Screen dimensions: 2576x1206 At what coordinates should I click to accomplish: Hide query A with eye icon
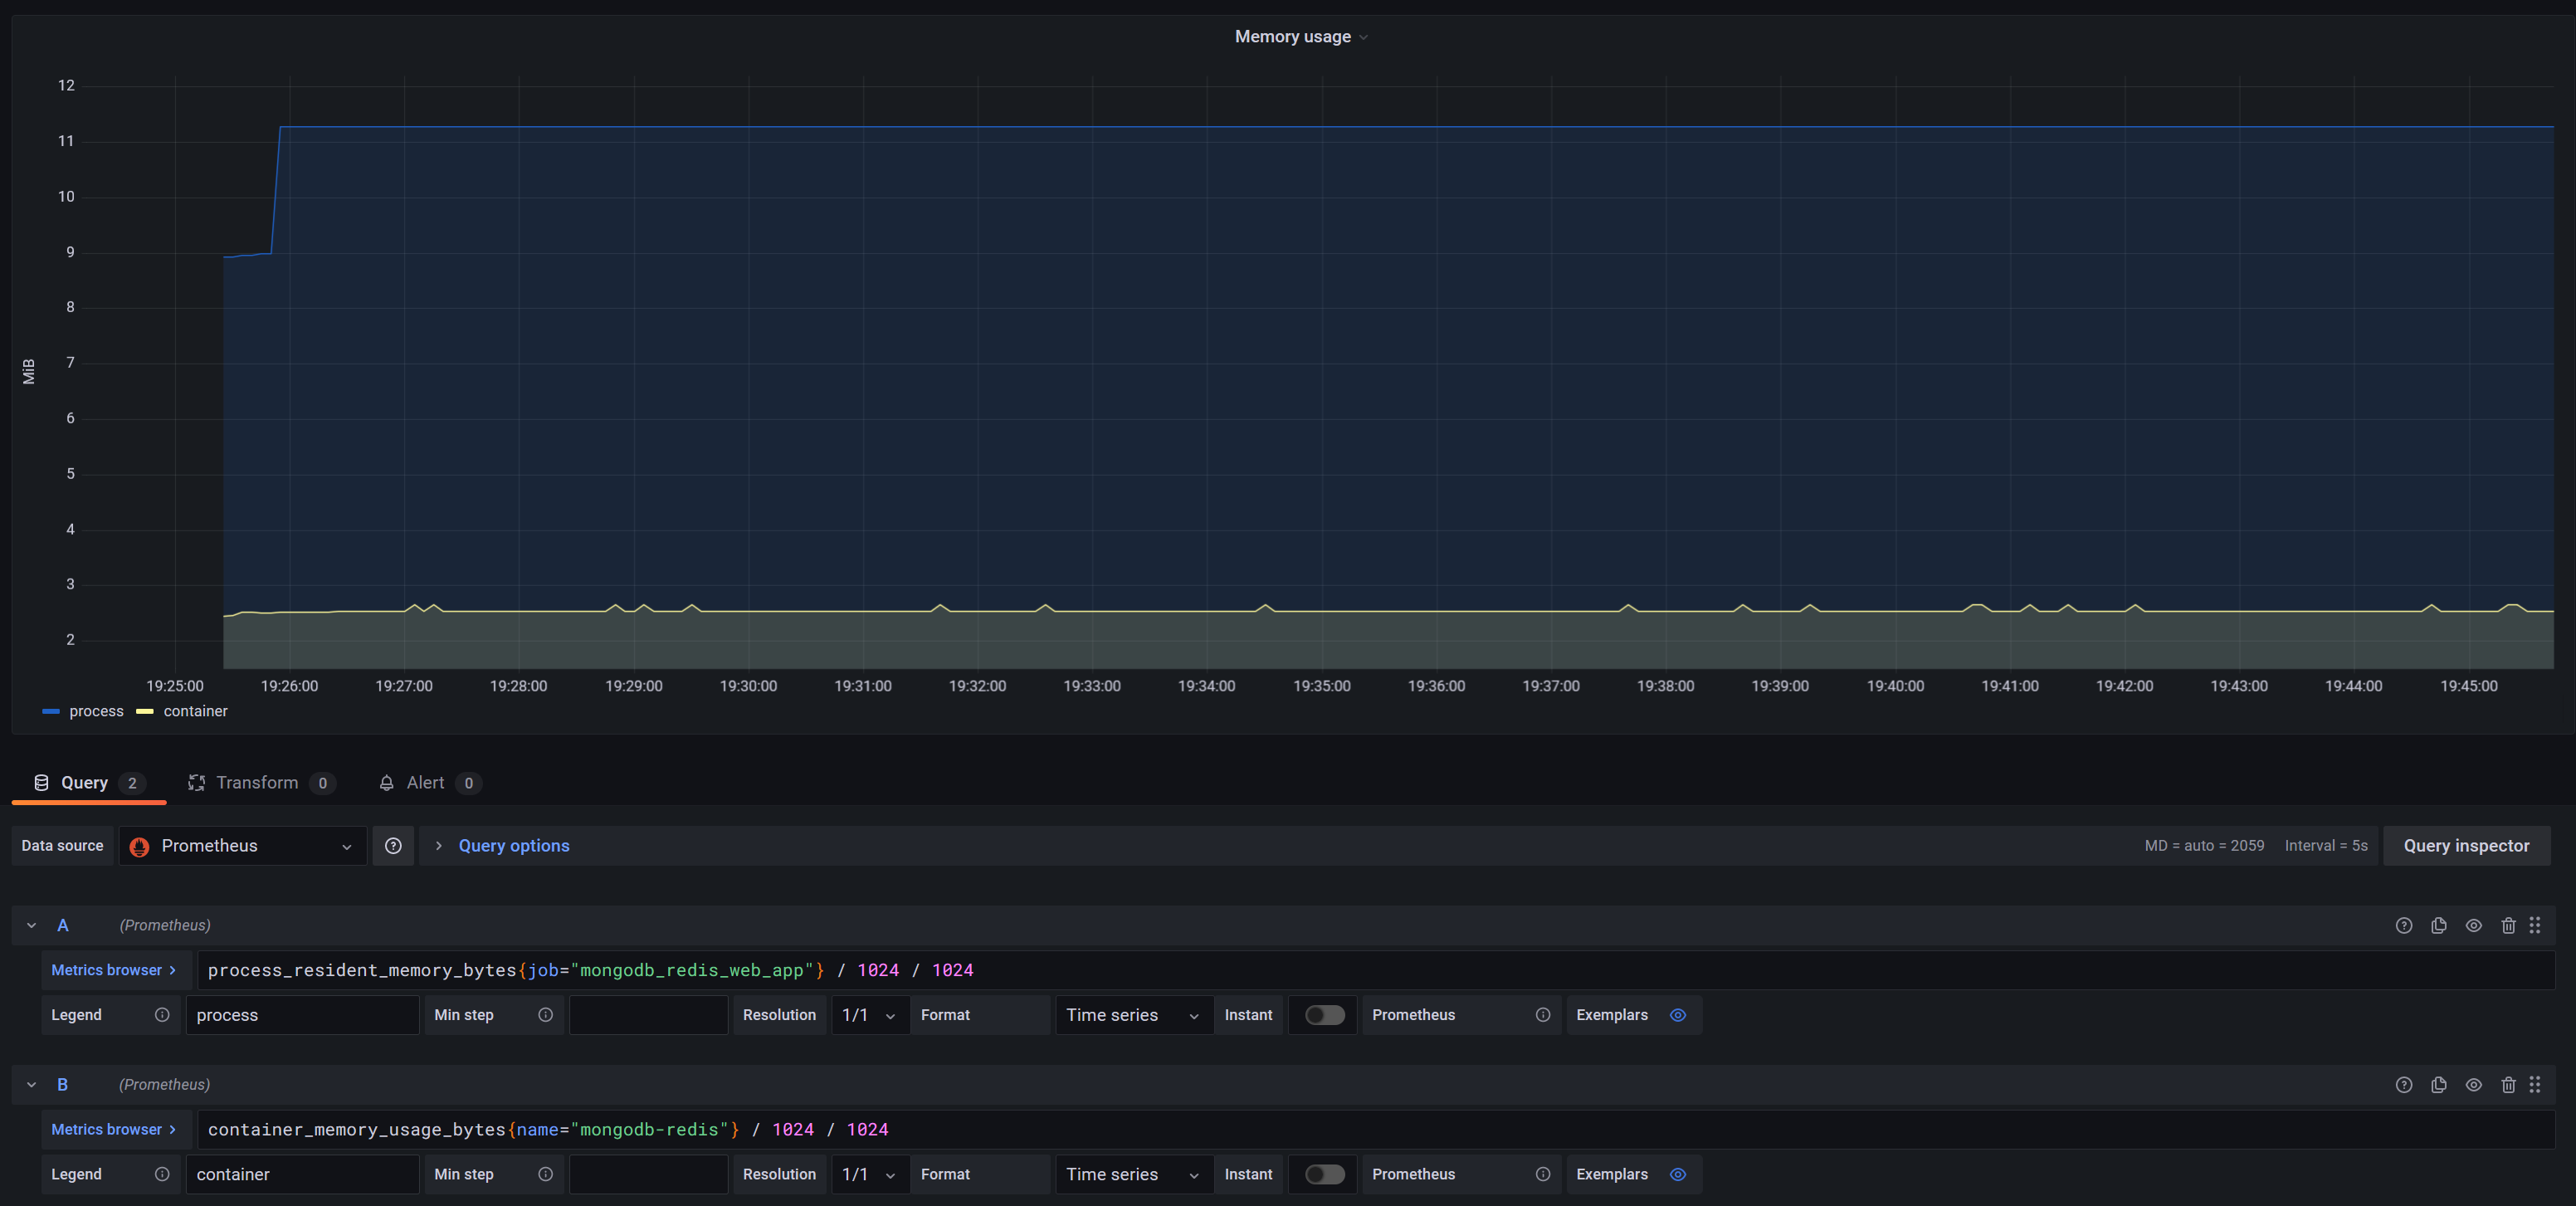(2473, 925)
